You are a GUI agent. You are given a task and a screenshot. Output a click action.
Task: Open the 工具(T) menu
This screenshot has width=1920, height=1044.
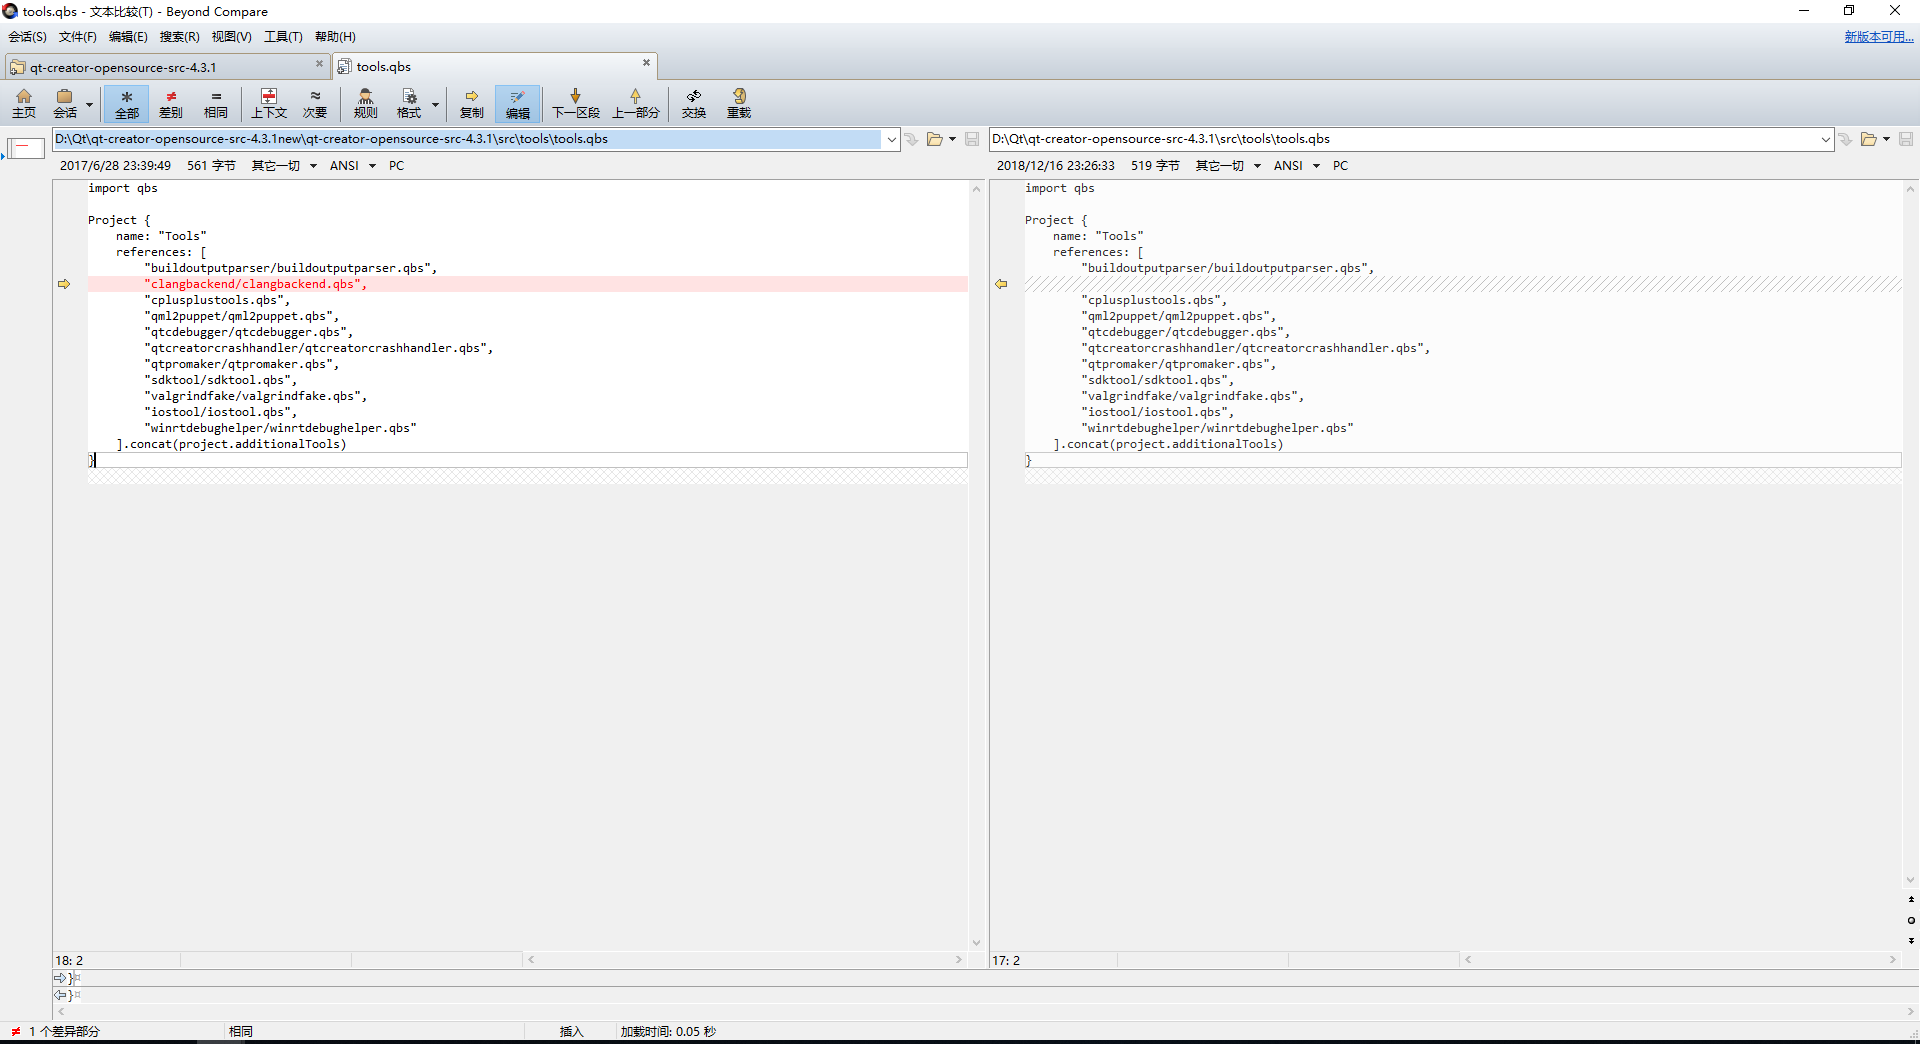(283, 37)
